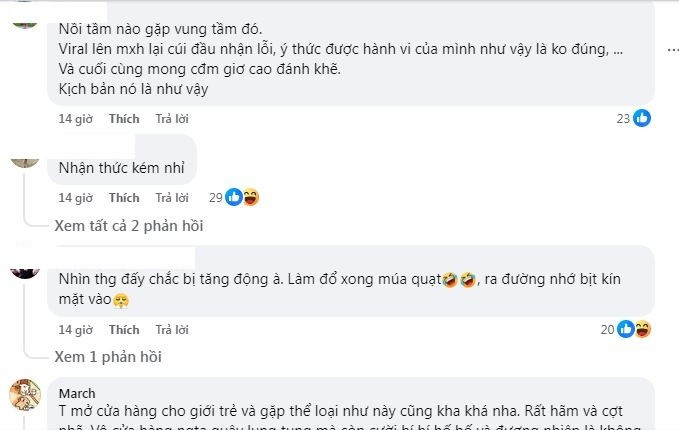The image size is (679, 430).
Task: Click "14 giờ" timestamp of the topmost comment
Action: [x=75, y=118]
